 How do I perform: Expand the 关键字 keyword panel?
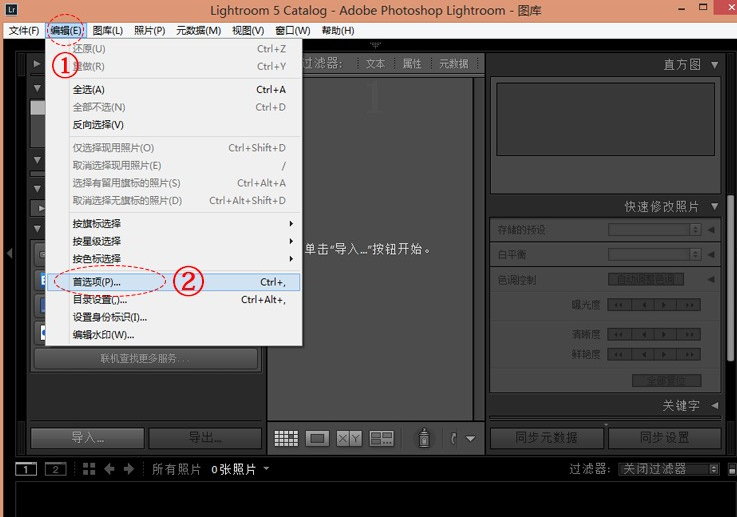(x=715, y=405)
